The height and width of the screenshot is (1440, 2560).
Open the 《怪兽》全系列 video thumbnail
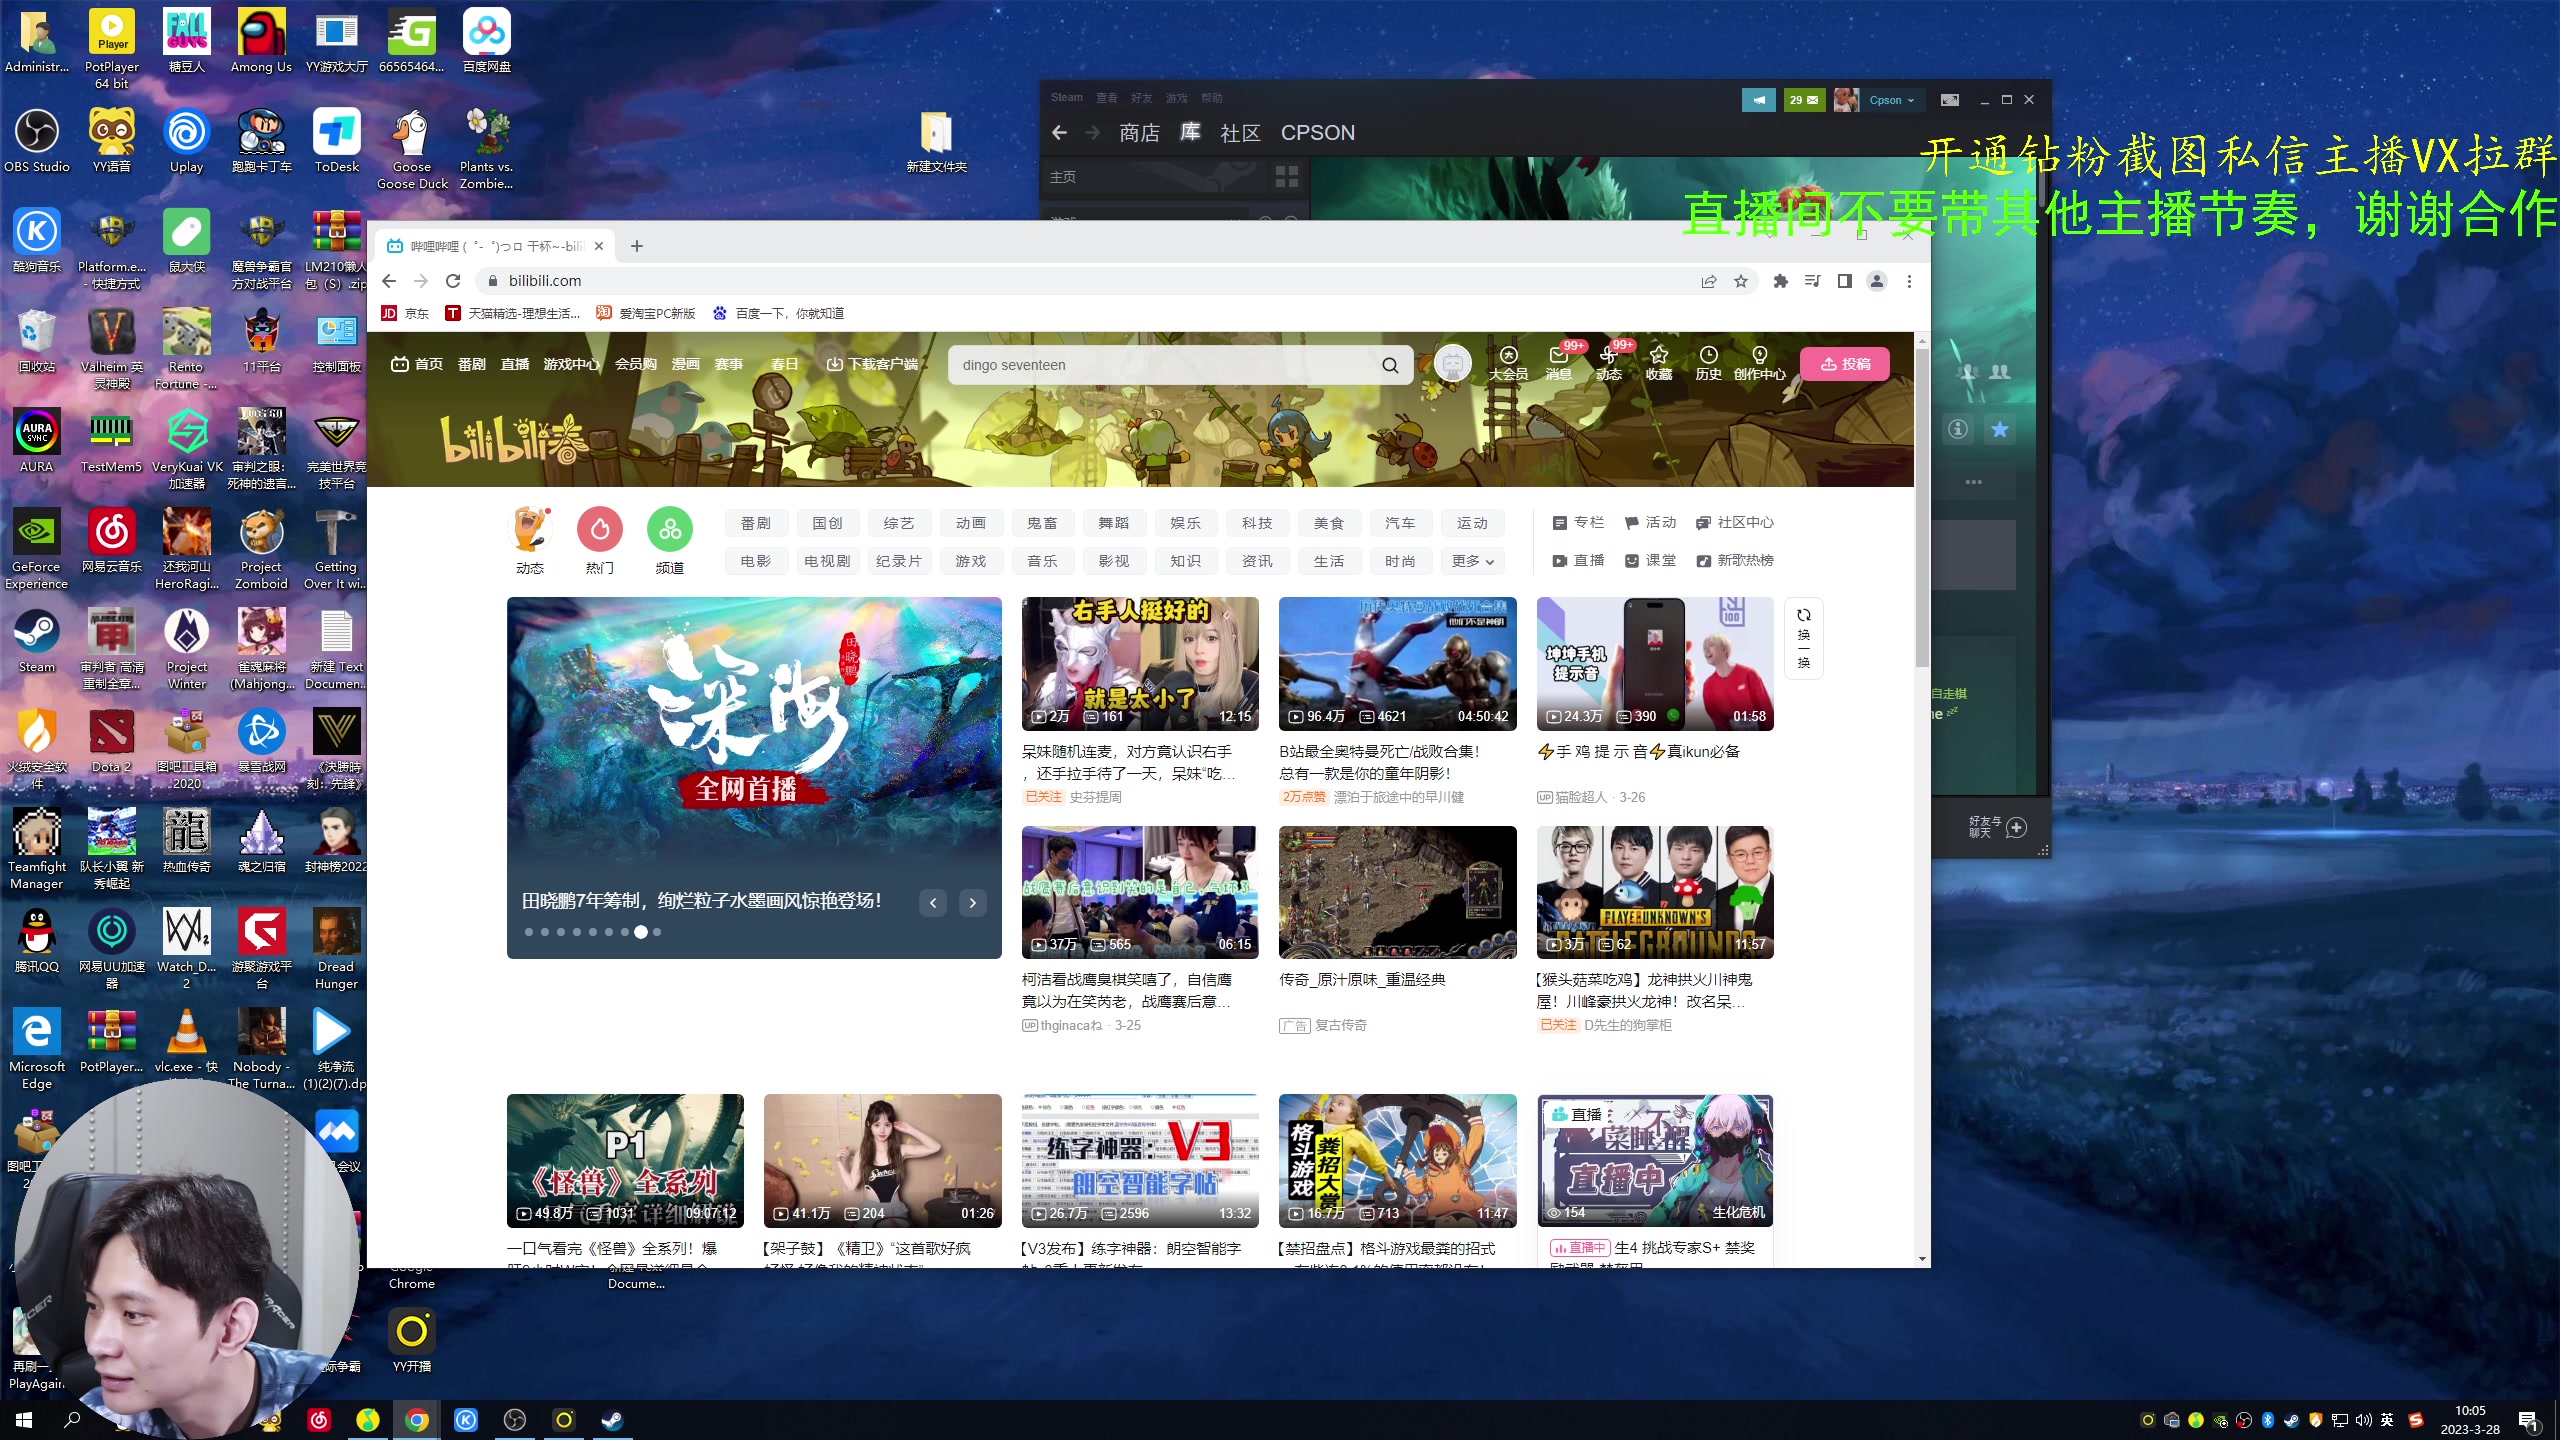coord(625,1161)
